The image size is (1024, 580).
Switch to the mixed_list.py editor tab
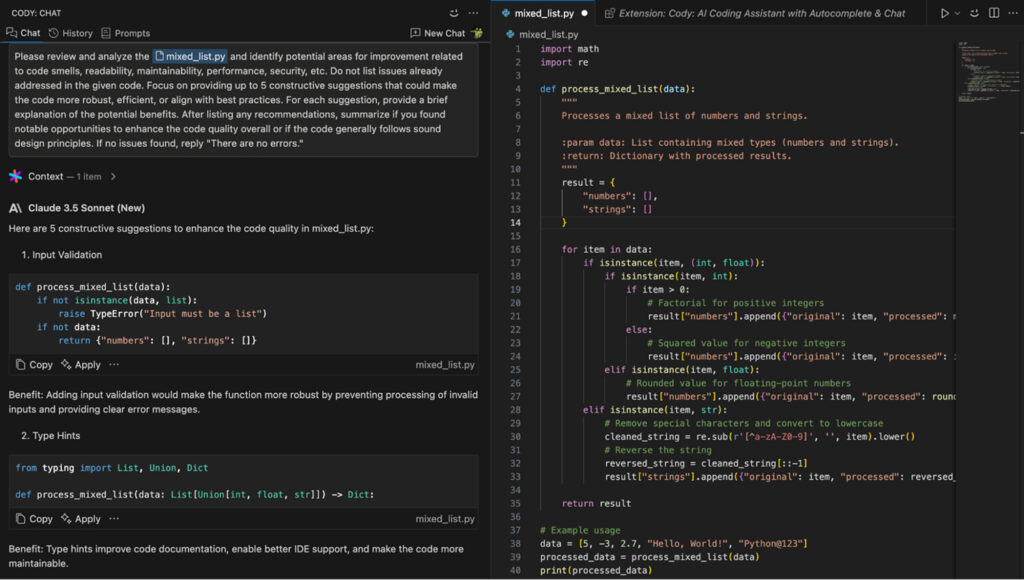click(x=545, y=15)
